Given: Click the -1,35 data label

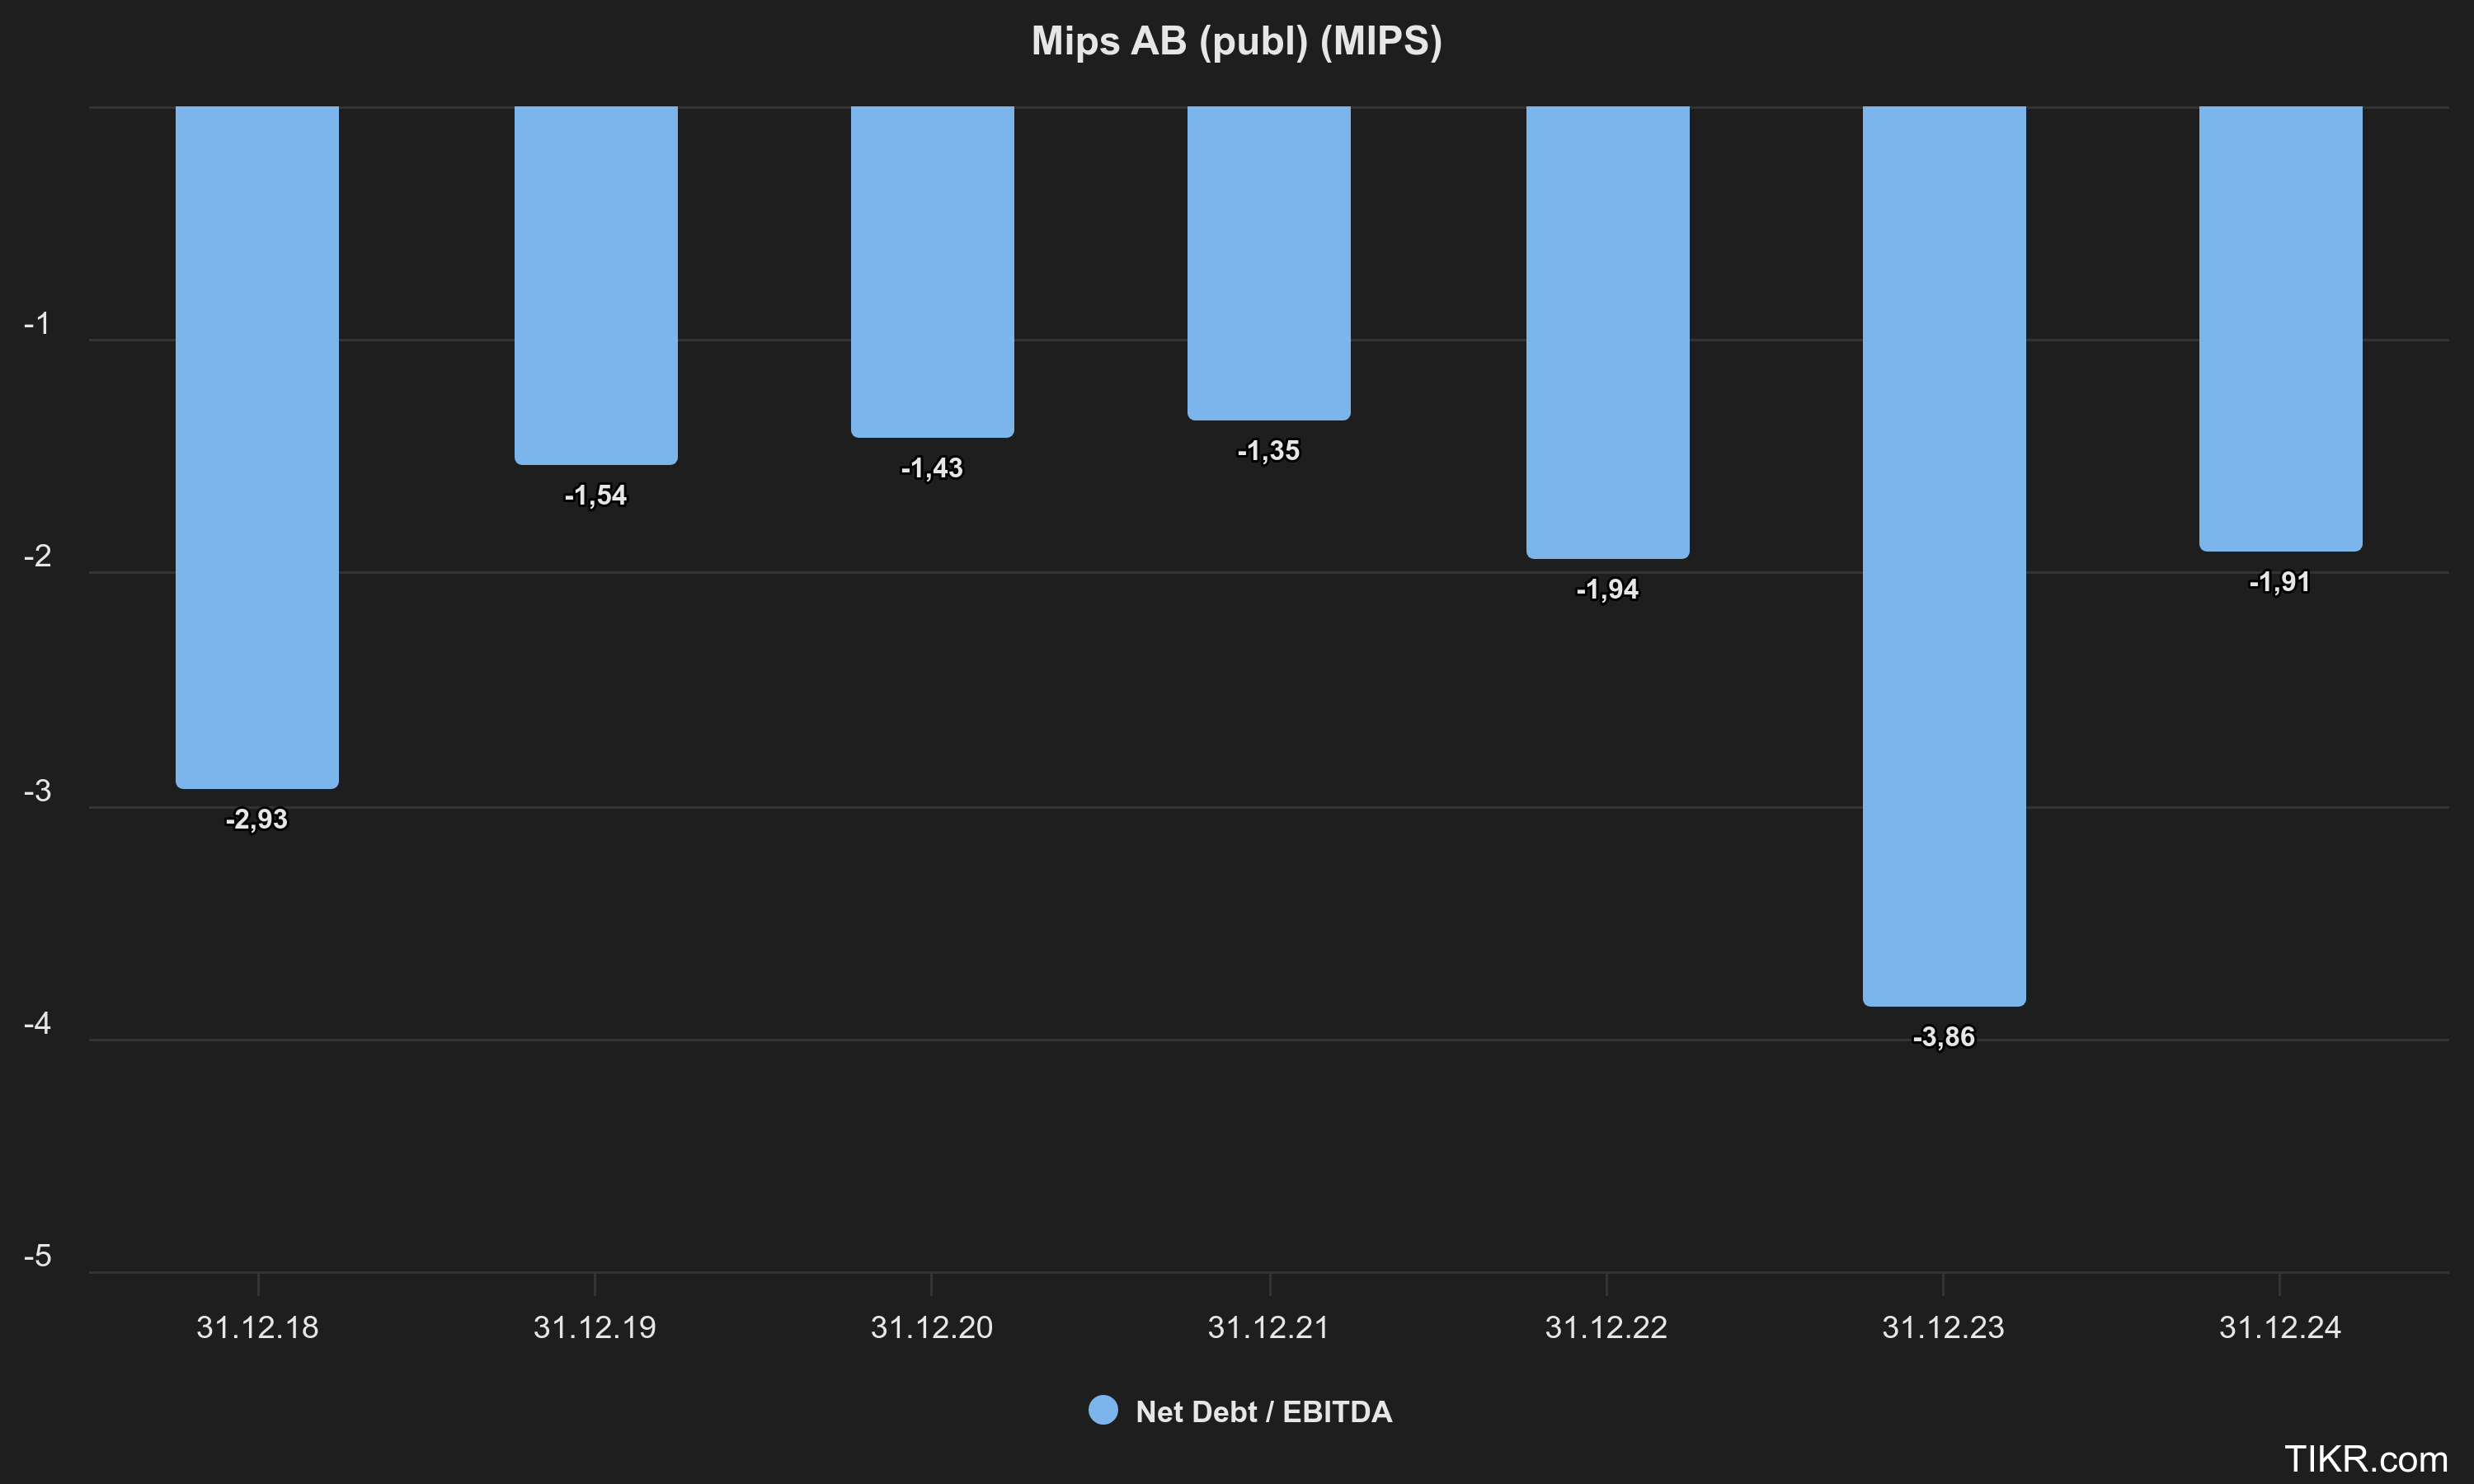Looking at the screenshot, I should [1268, 451].
